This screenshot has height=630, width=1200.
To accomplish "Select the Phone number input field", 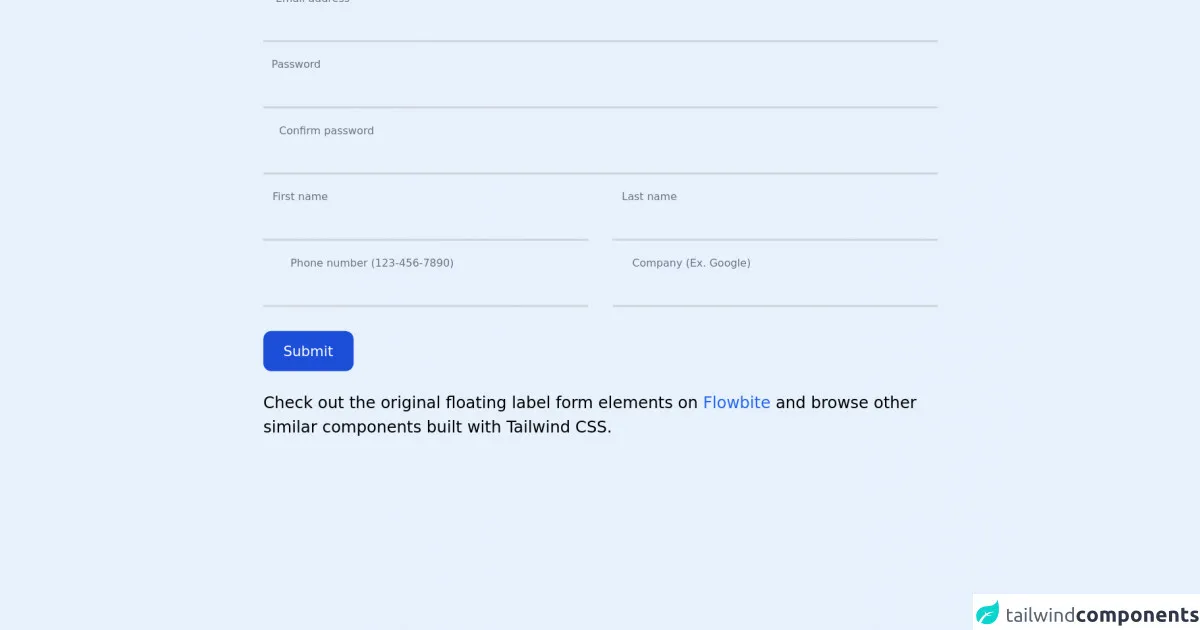I will (x=425, y=289).
